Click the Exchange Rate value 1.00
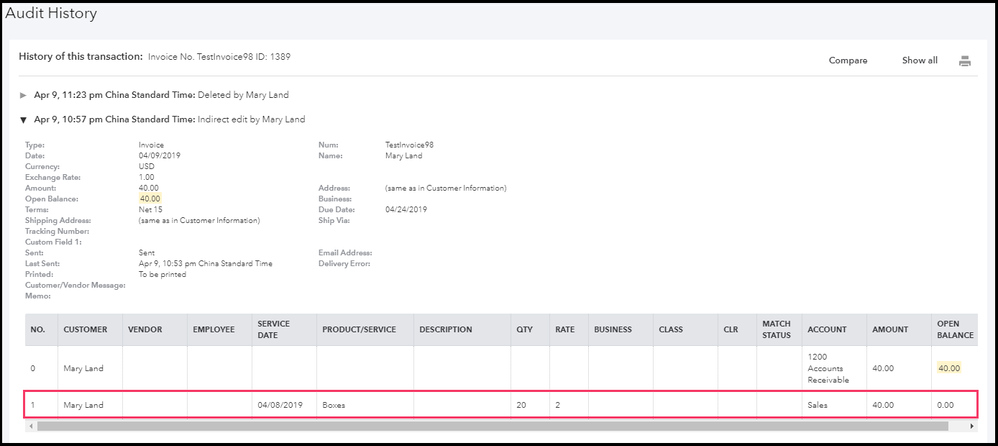The height and width of the screenshot is (446, 998). pyautogui.click(x=146, y=177)
